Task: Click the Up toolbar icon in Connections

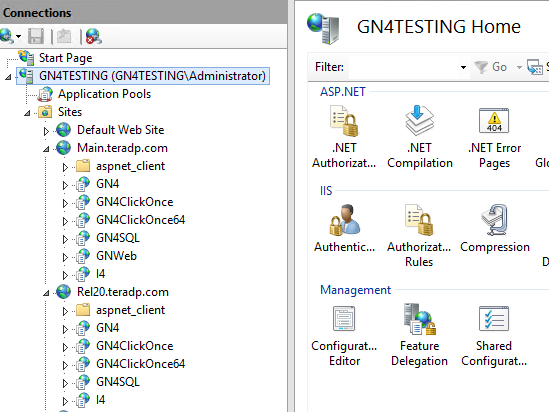Action: tap(64, 36)
